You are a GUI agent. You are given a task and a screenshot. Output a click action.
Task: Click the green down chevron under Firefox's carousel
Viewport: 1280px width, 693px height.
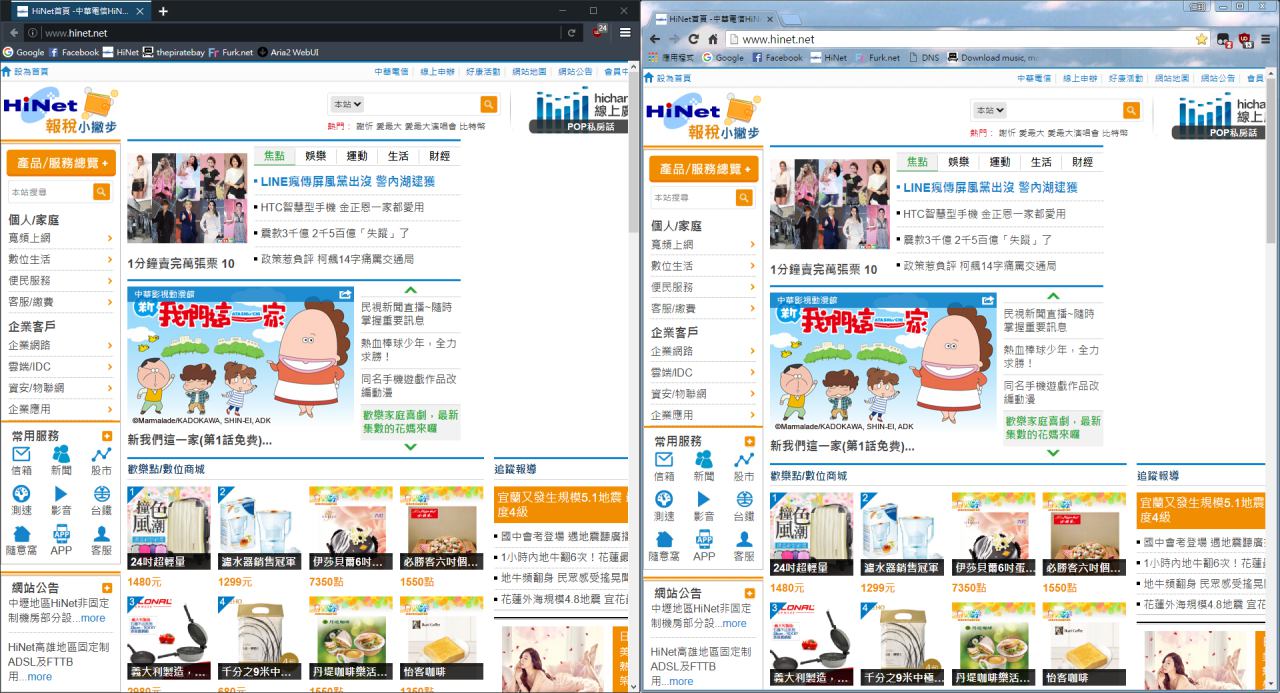[x=410, y=447]
